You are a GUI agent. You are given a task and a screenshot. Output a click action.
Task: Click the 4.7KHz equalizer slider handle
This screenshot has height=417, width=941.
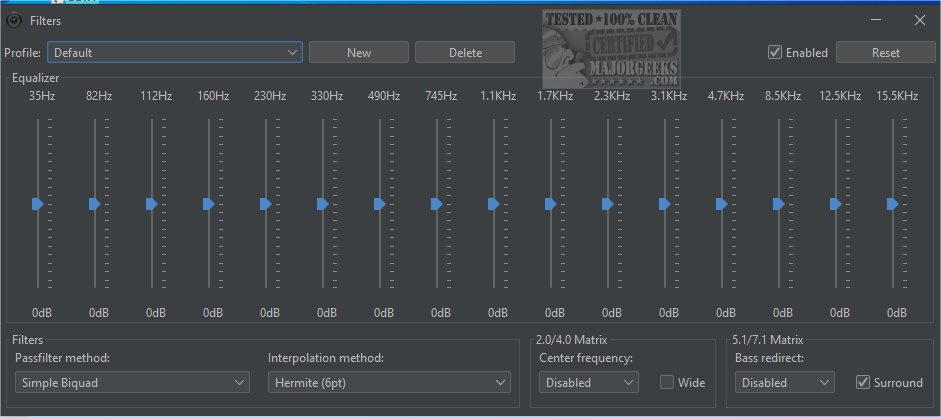pyautogui.click(x=722, y=204)
